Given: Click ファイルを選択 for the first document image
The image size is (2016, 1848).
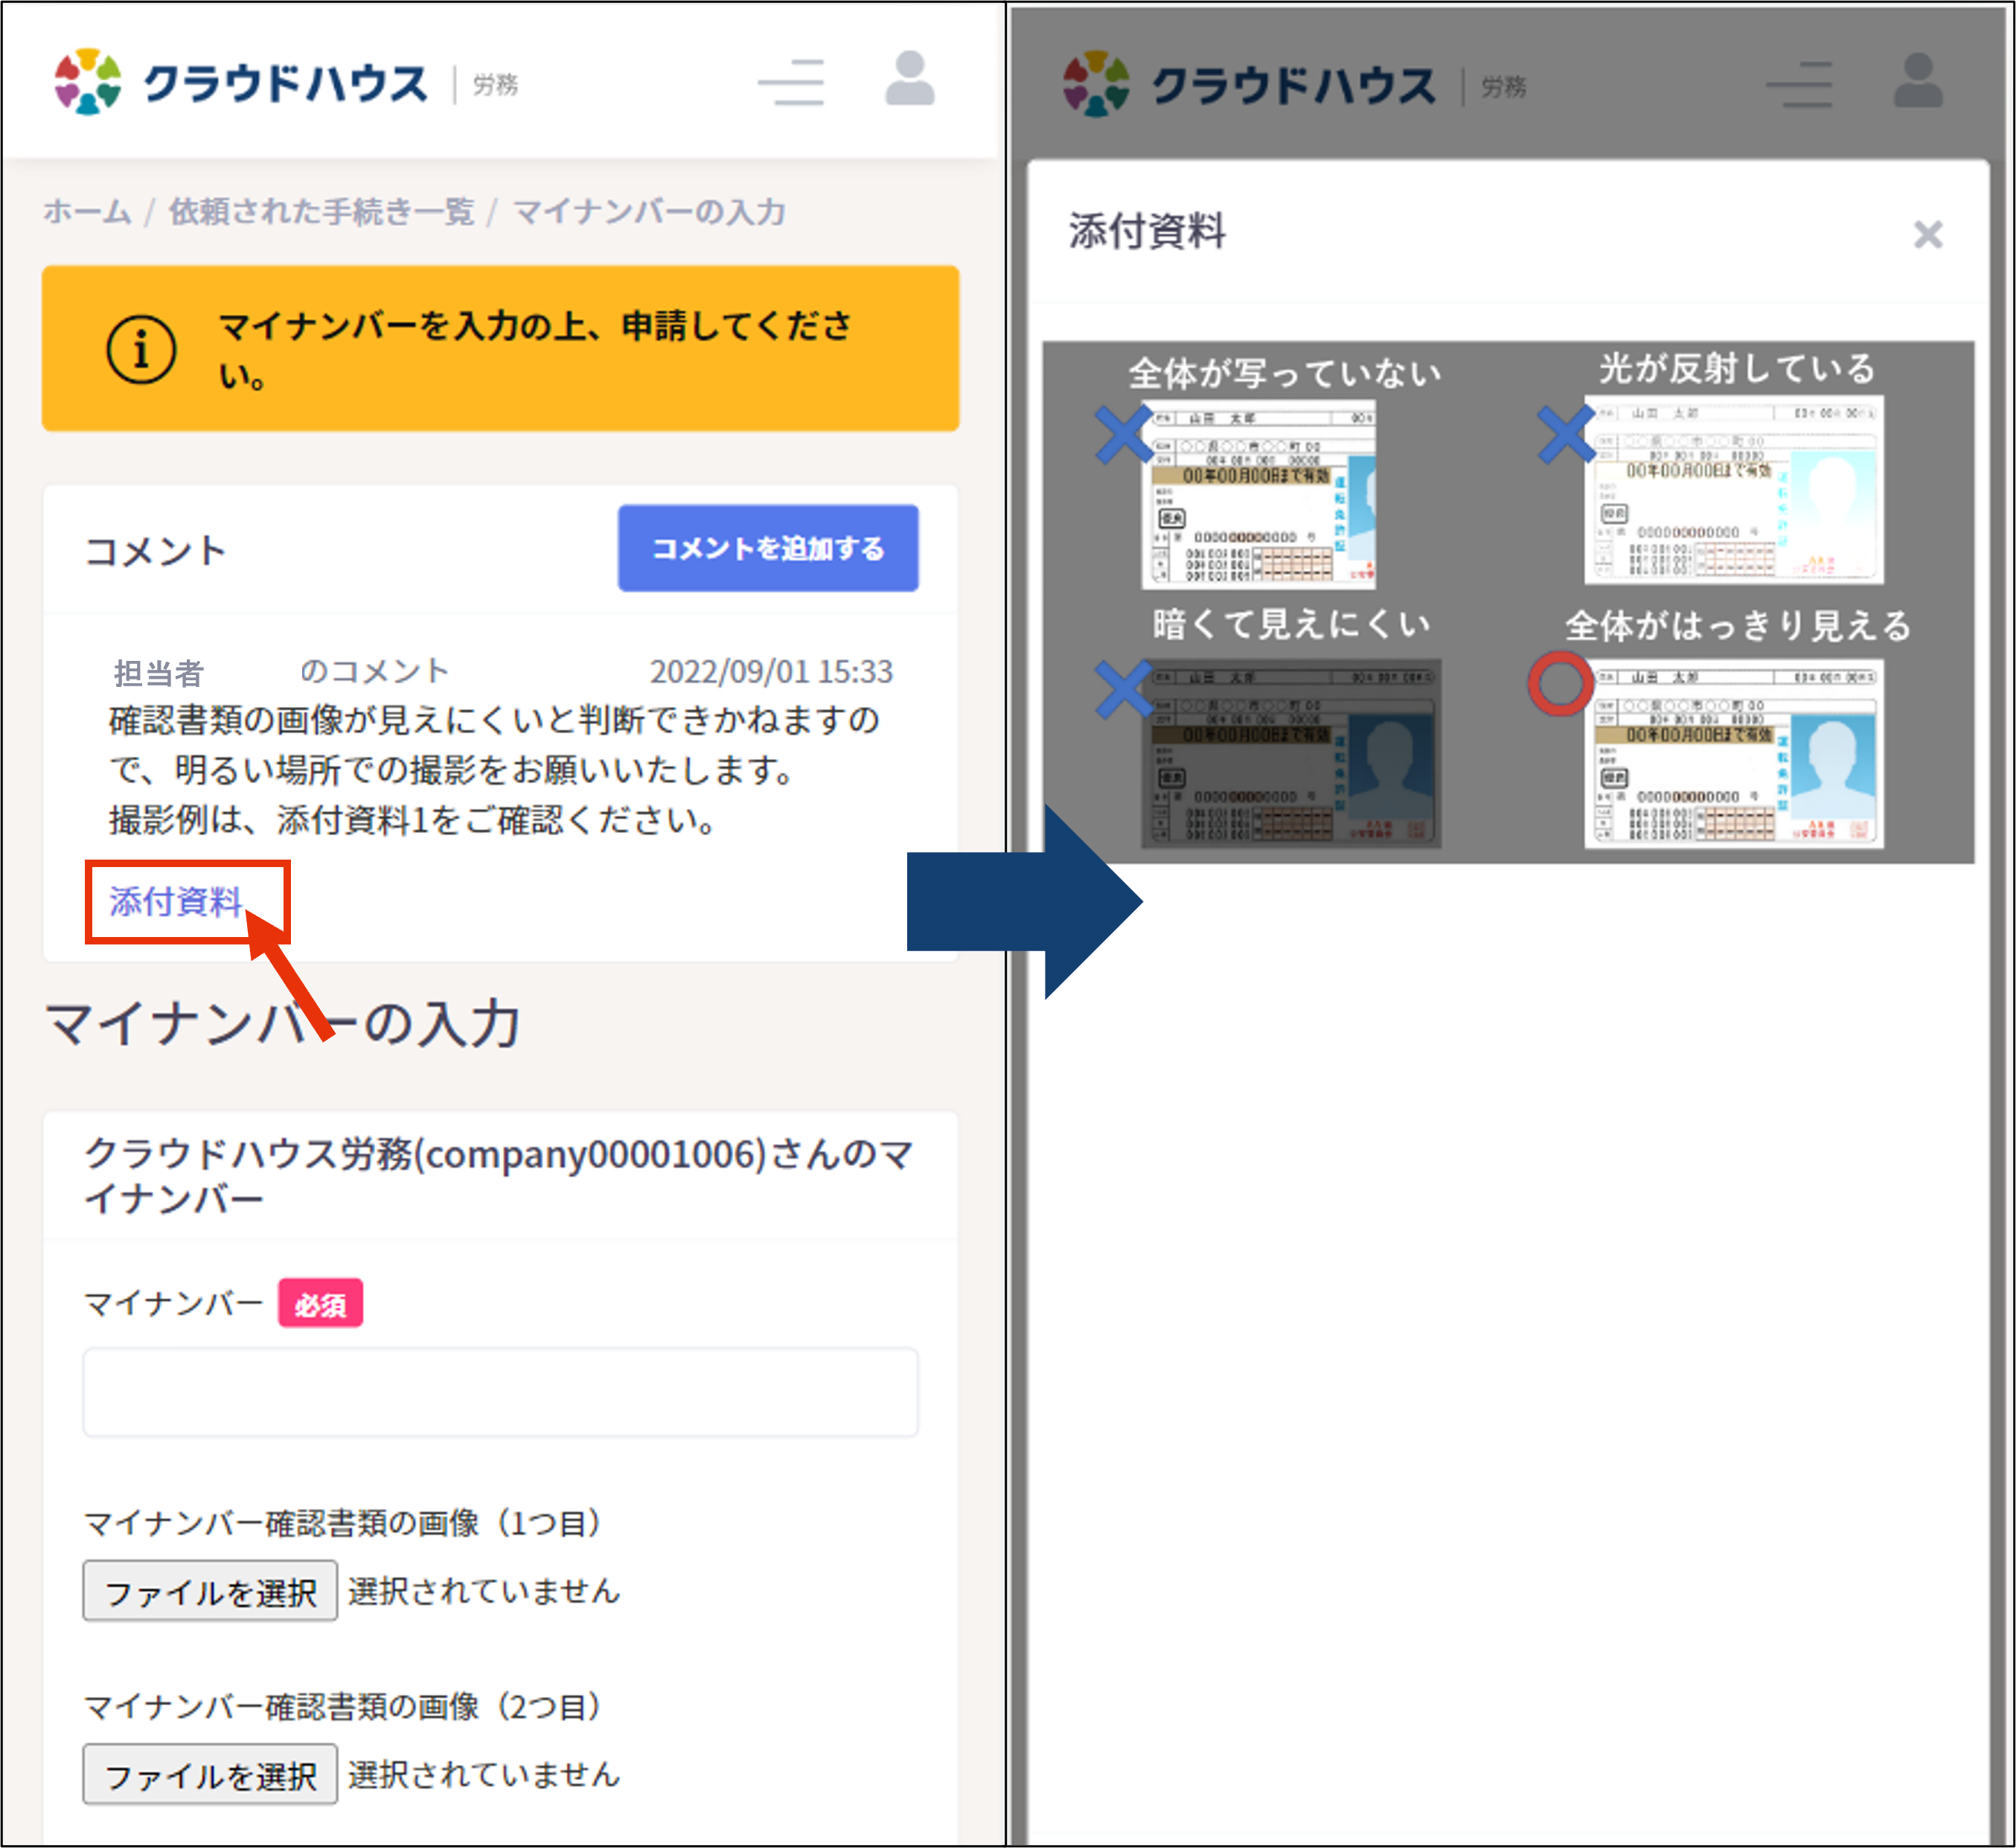Looking at the screenshot, I should 210,1590.
